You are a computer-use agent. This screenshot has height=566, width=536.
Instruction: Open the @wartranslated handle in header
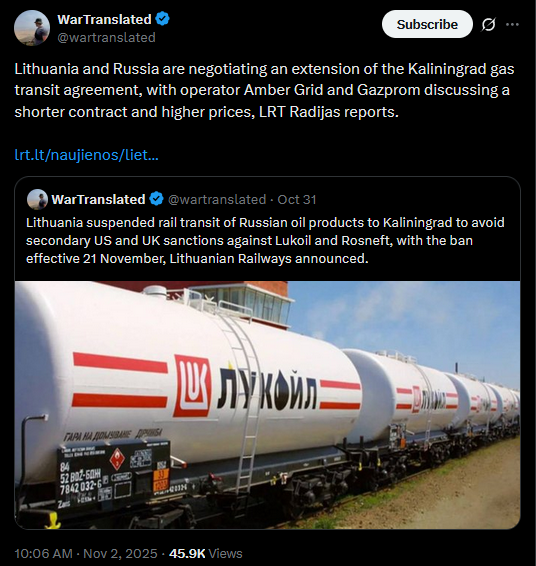(106, 37)
